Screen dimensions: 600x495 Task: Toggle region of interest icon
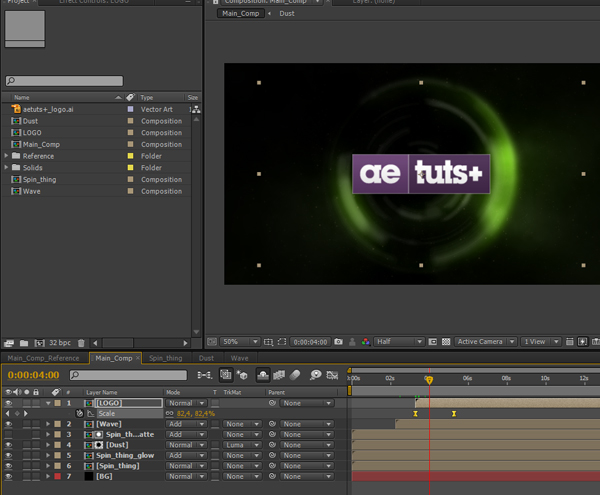(x=432, y=342)
